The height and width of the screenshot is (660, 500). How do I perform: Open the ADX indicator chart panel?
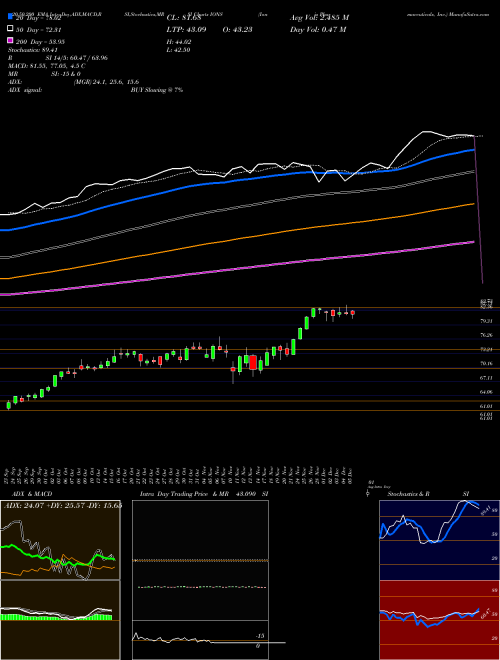(x=60, y=540)
